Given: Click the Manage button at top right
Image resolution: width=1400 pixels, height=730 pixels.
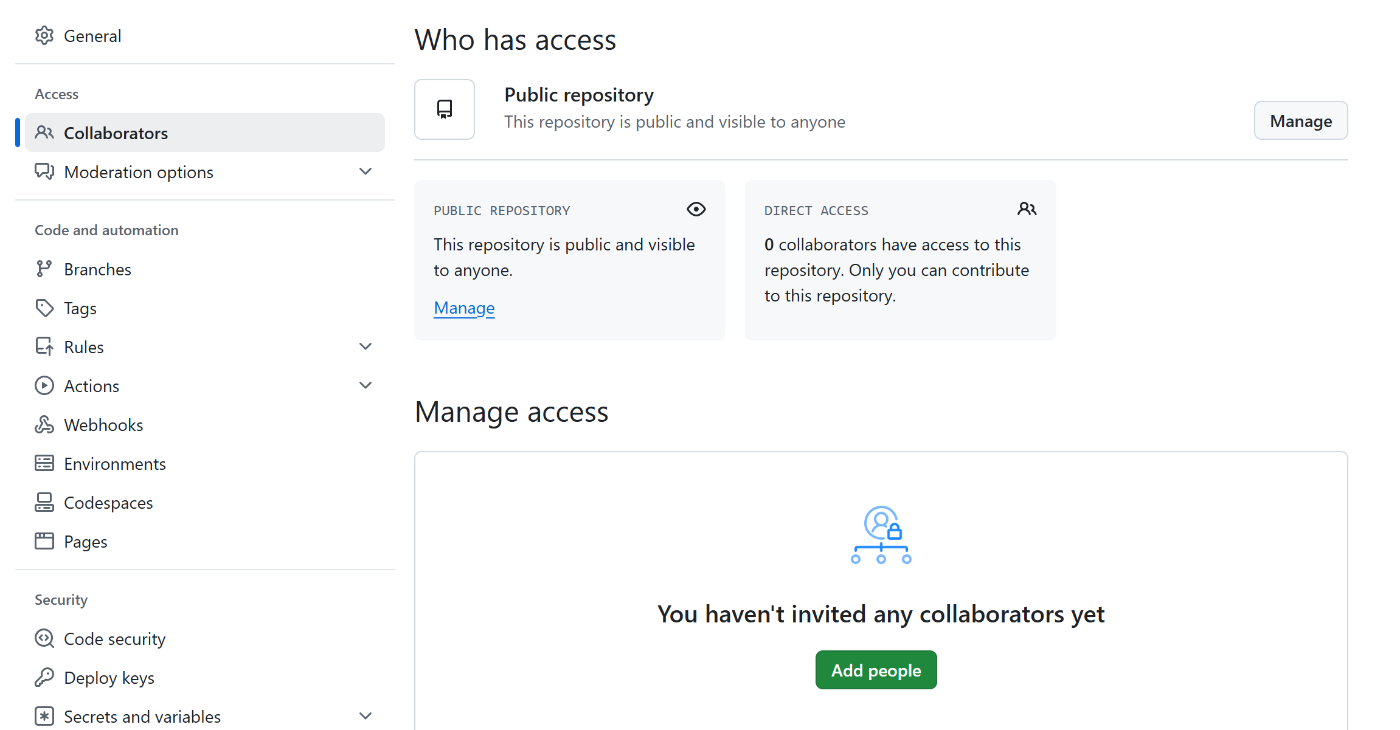Looking at the screenshot, I should (x=1300, y=121).
